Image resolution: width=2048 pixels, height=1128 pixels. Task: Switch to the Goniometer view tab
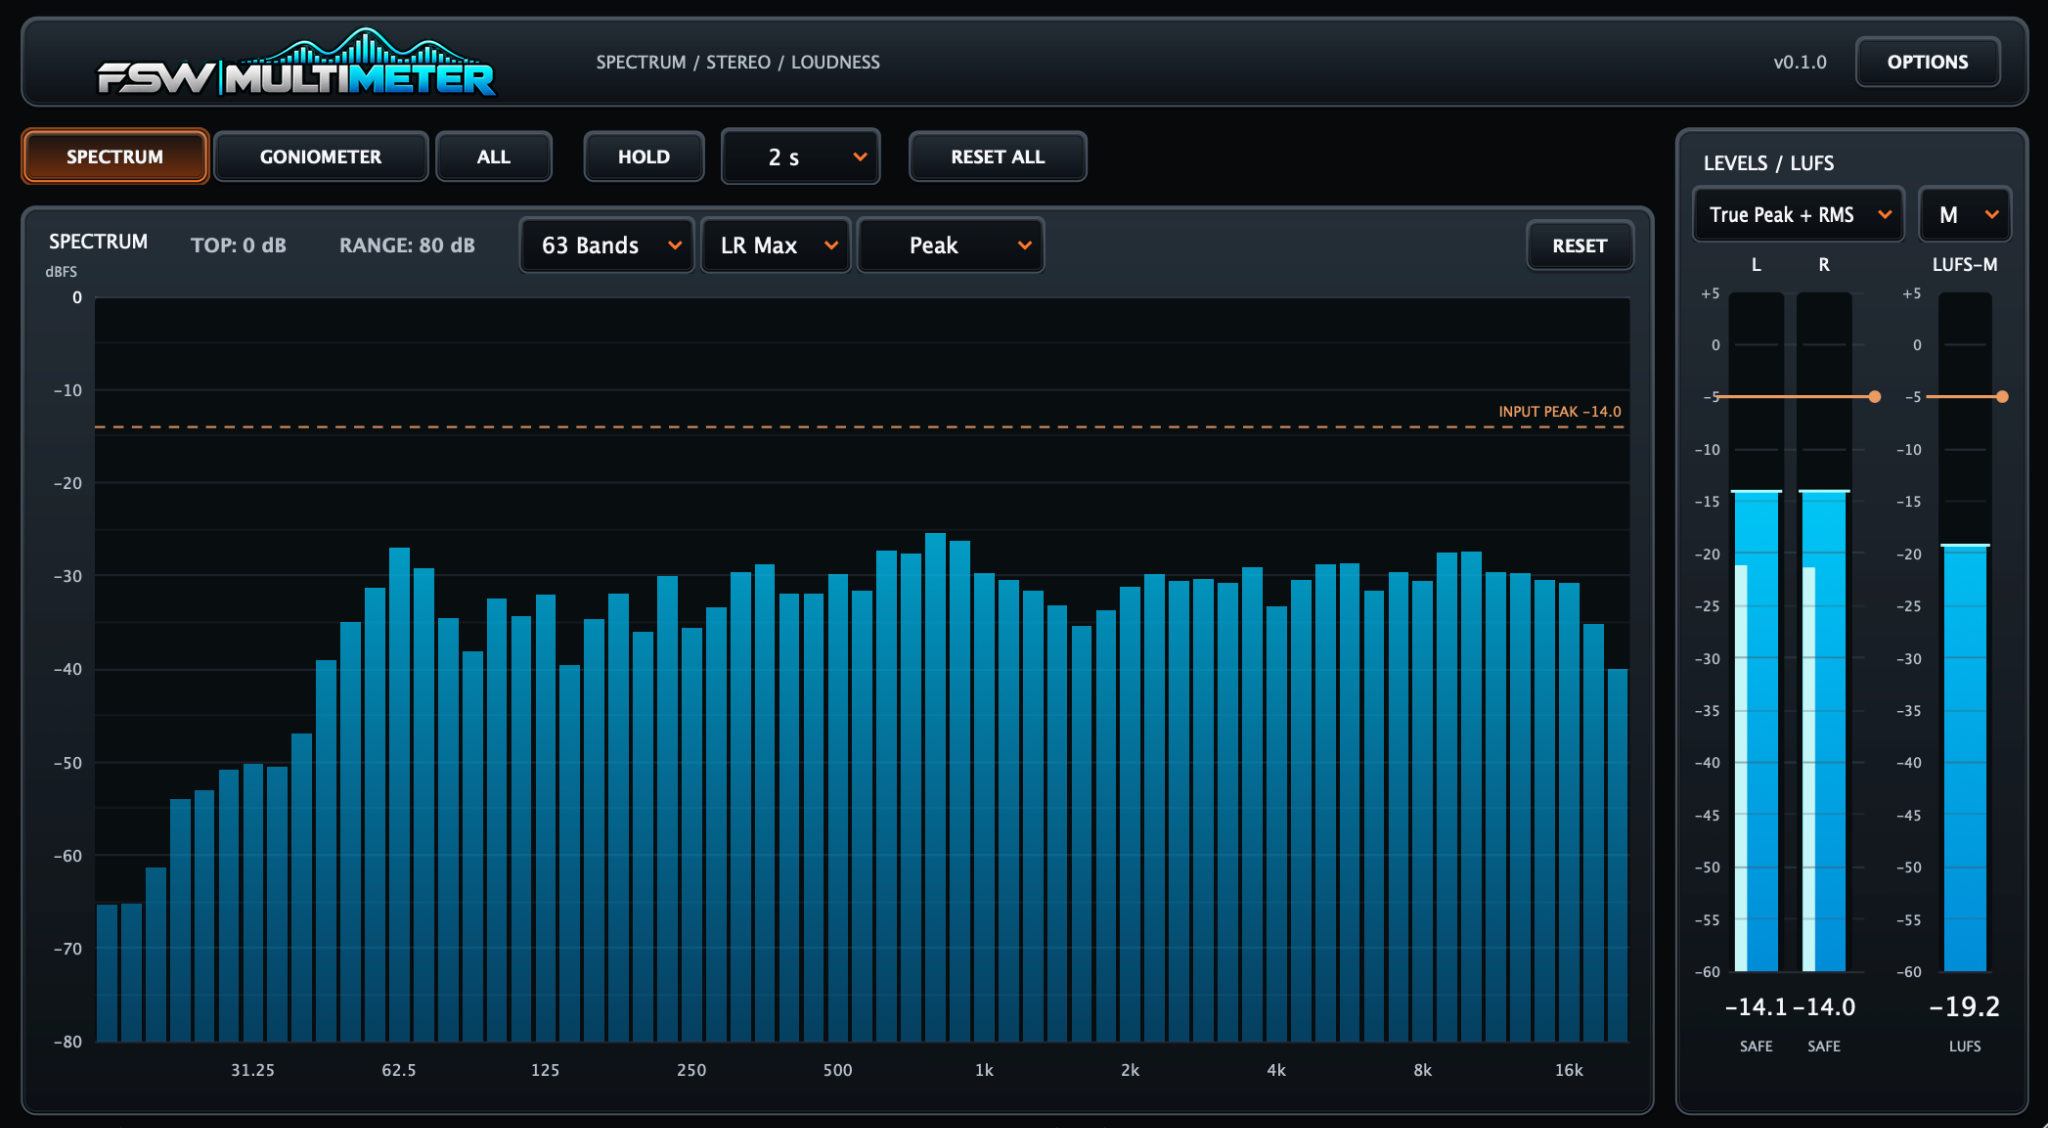tap(321, 157)
